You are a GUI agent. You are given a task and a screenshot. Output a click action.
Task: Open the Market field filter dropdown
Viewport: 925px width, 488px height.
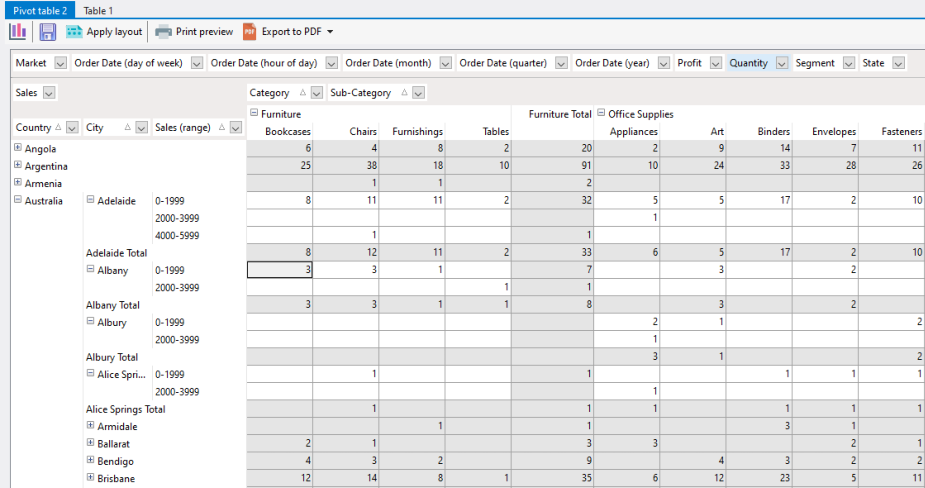click(60, 63)
